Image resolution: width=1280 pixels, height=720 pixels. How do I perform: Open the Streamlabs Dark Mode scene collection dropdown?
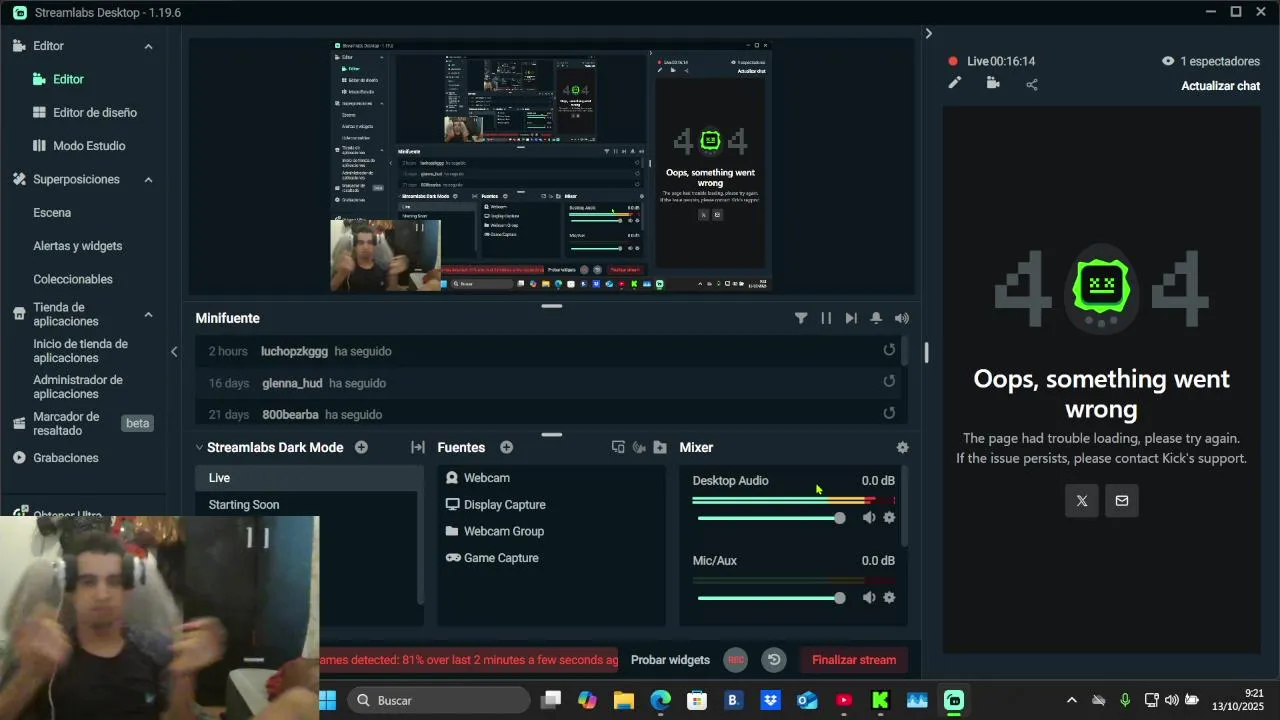click(269, 447)
